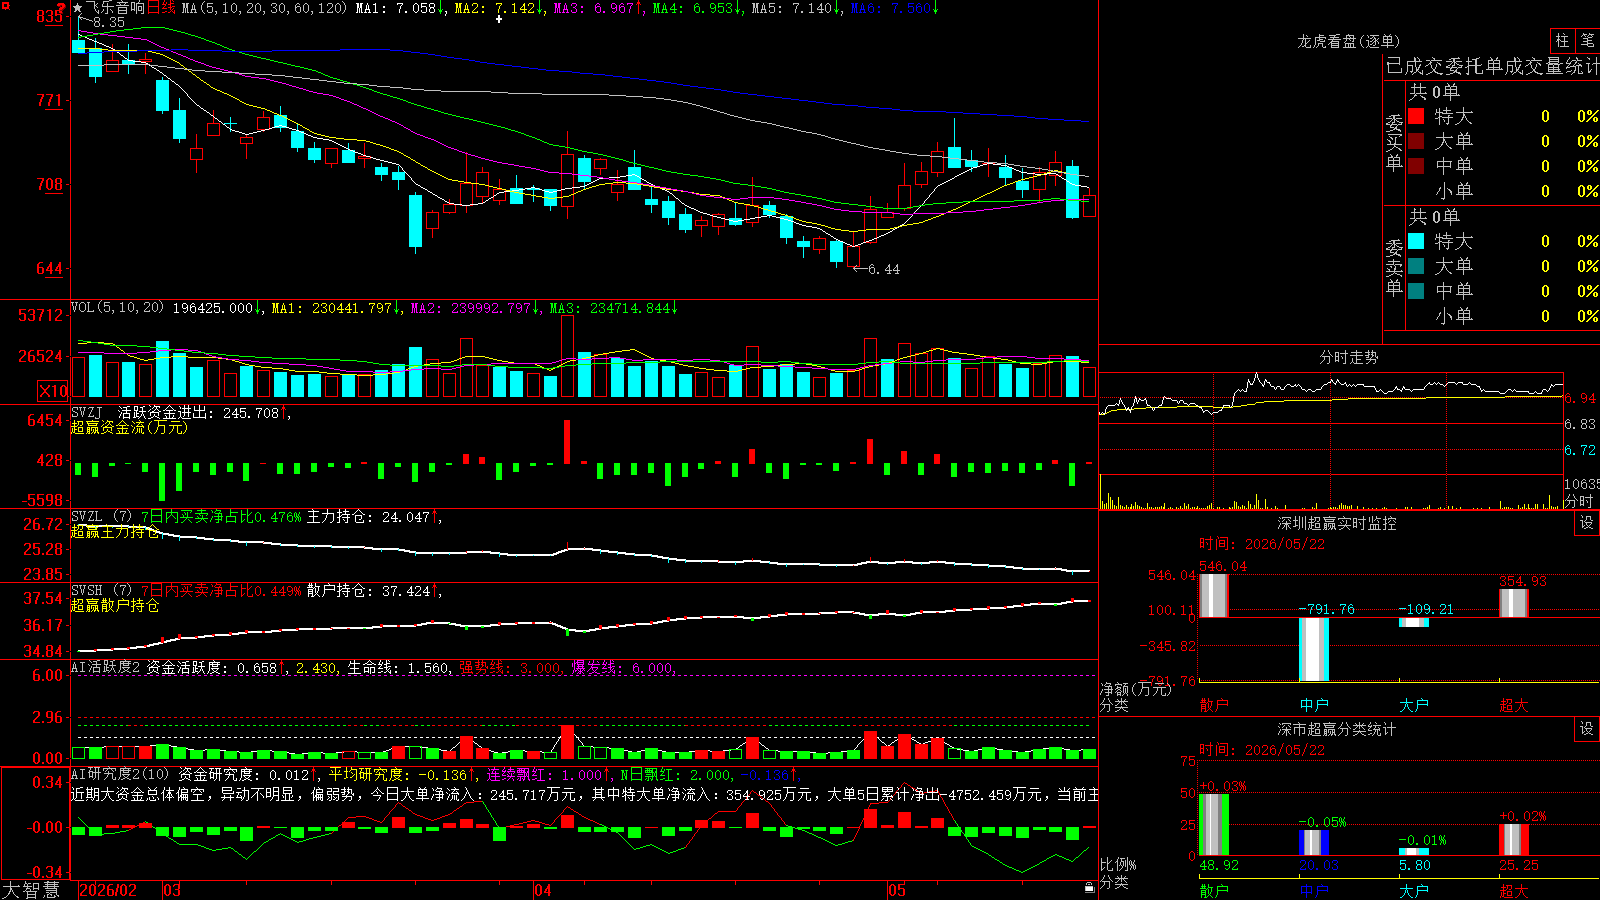Click the MA3: 6.967 value
The image size is (1600, 900).
click(599, 8)
